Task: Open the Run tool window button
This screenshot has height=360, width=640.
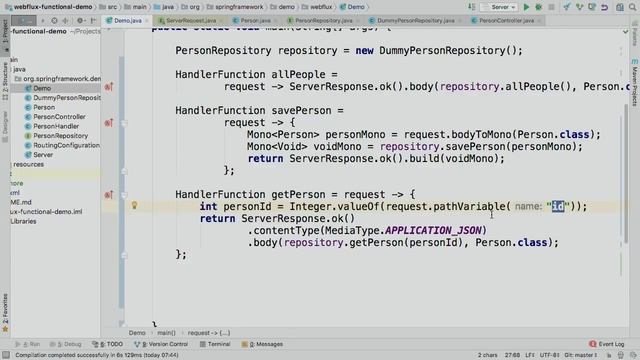Action: pyautogui.click(x=28, y=344)
